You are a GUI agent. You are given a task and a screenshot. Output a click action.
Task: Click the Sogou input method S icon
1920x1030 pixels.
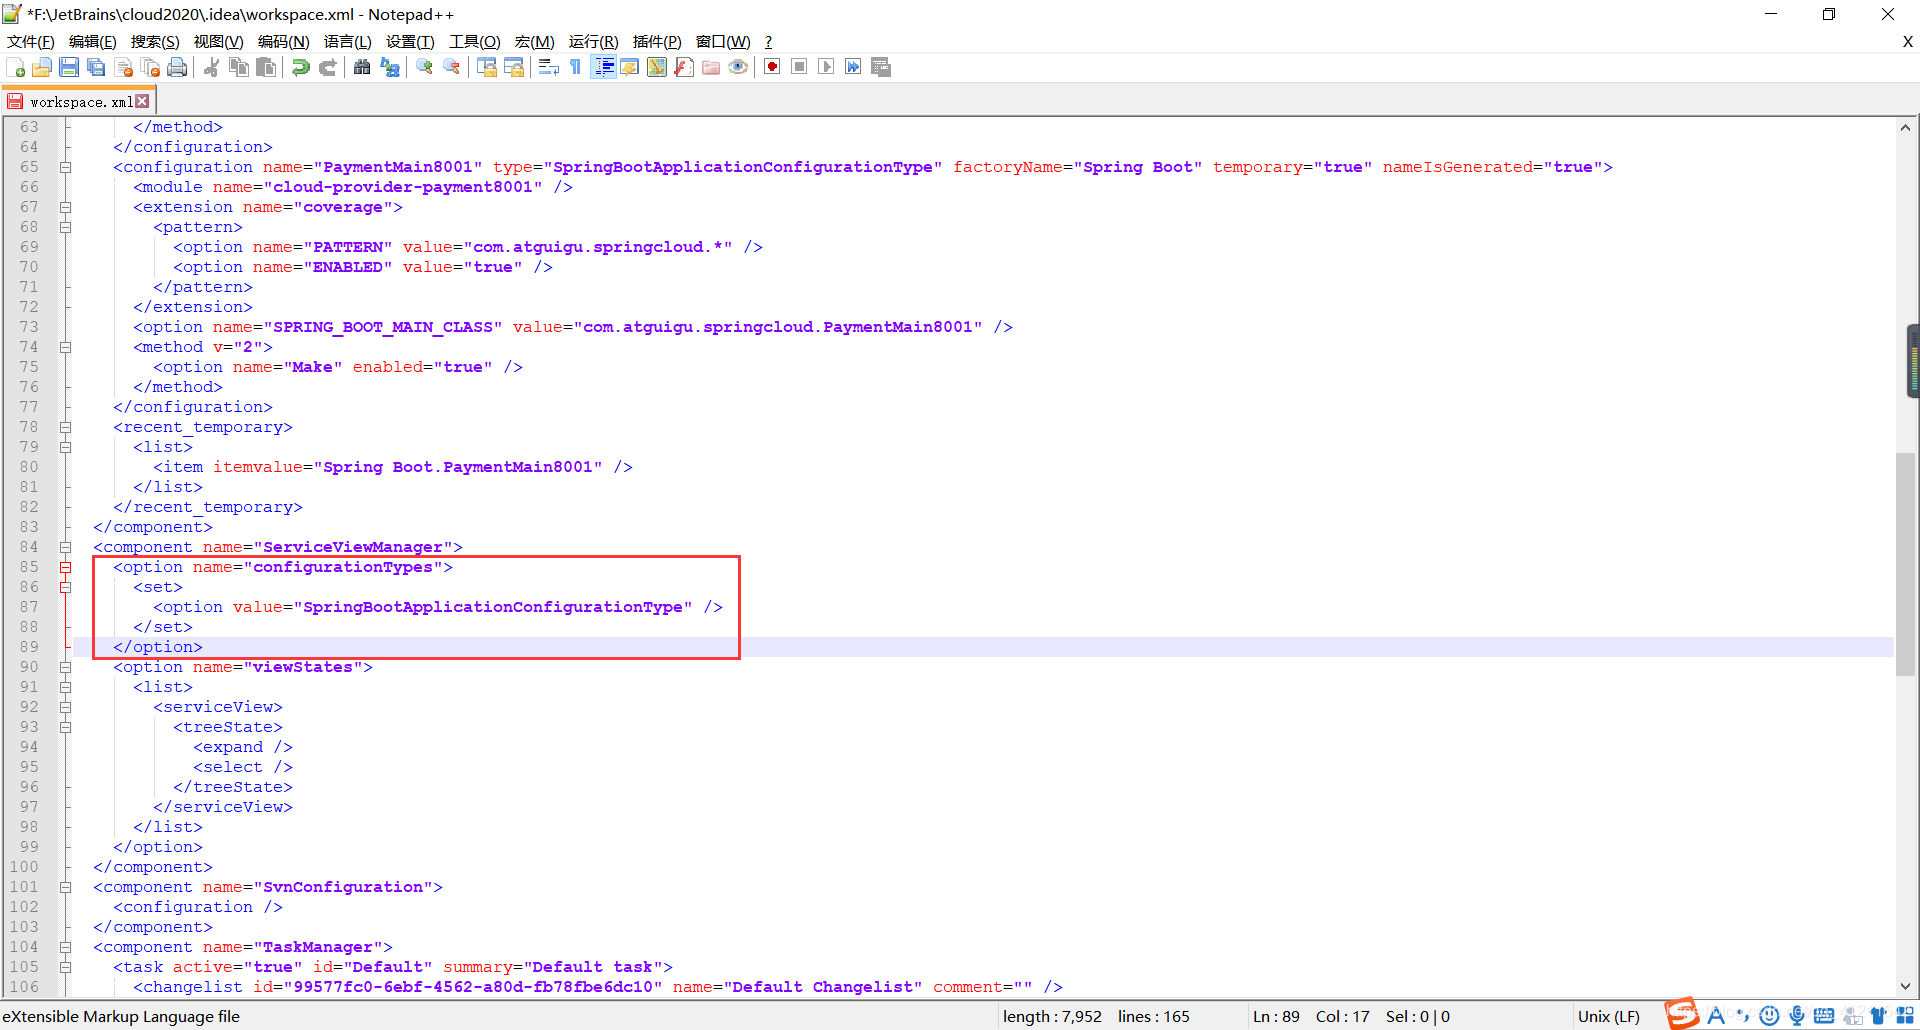pyautogui.click(x=1682, y=1014)
